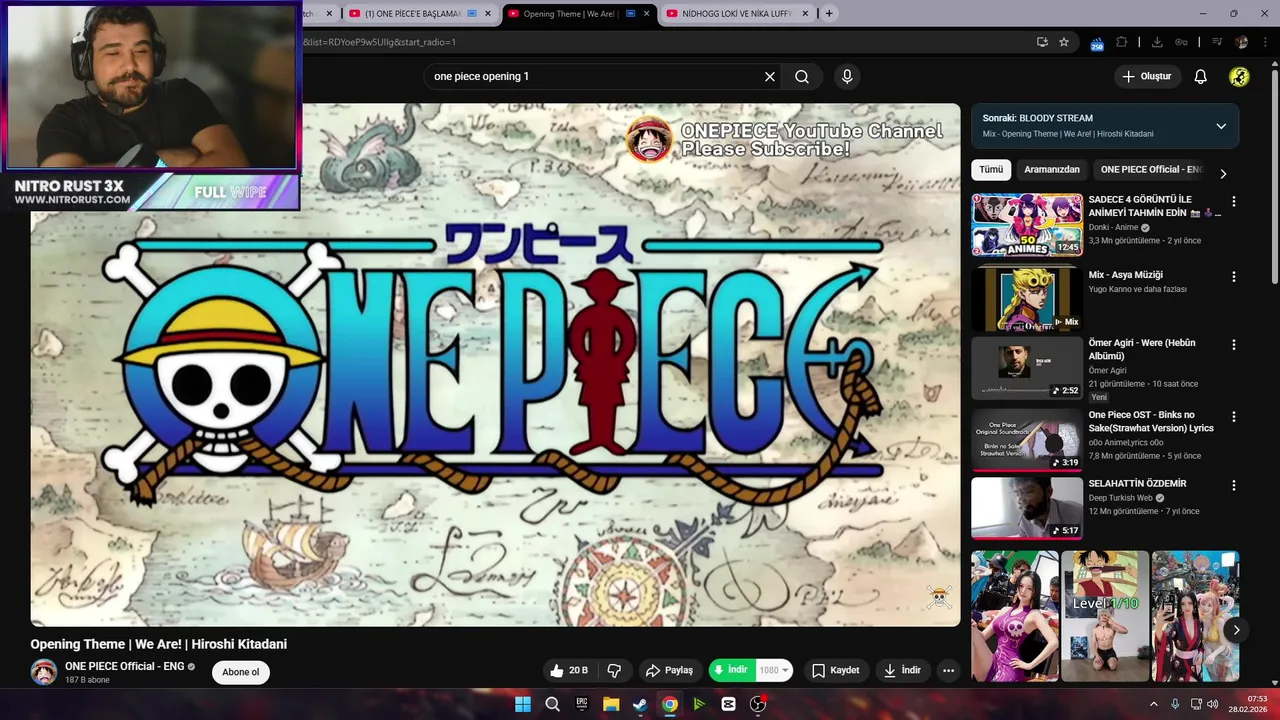Viewport: 1280px width, 720px height.
Task: Subscribe with the Abone ol button
Action: 241,672
